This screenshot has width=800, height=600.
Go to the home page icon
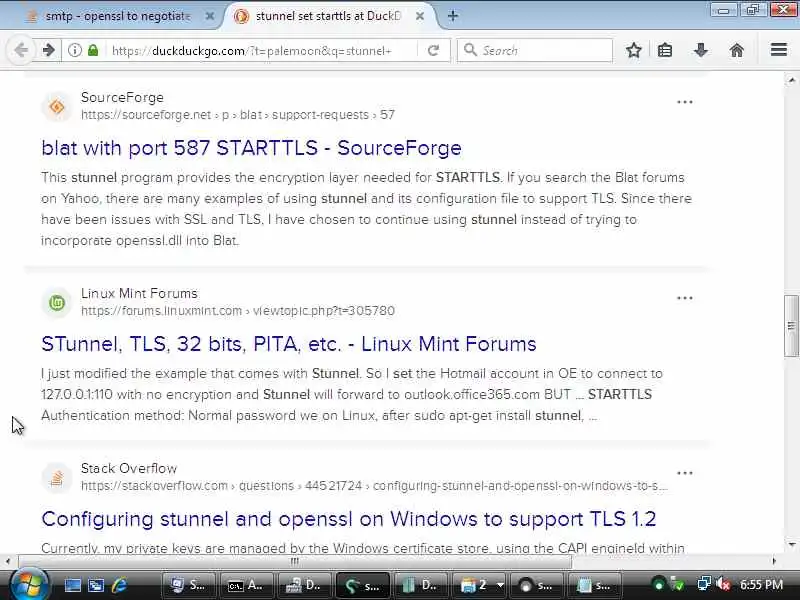(737, 50)
